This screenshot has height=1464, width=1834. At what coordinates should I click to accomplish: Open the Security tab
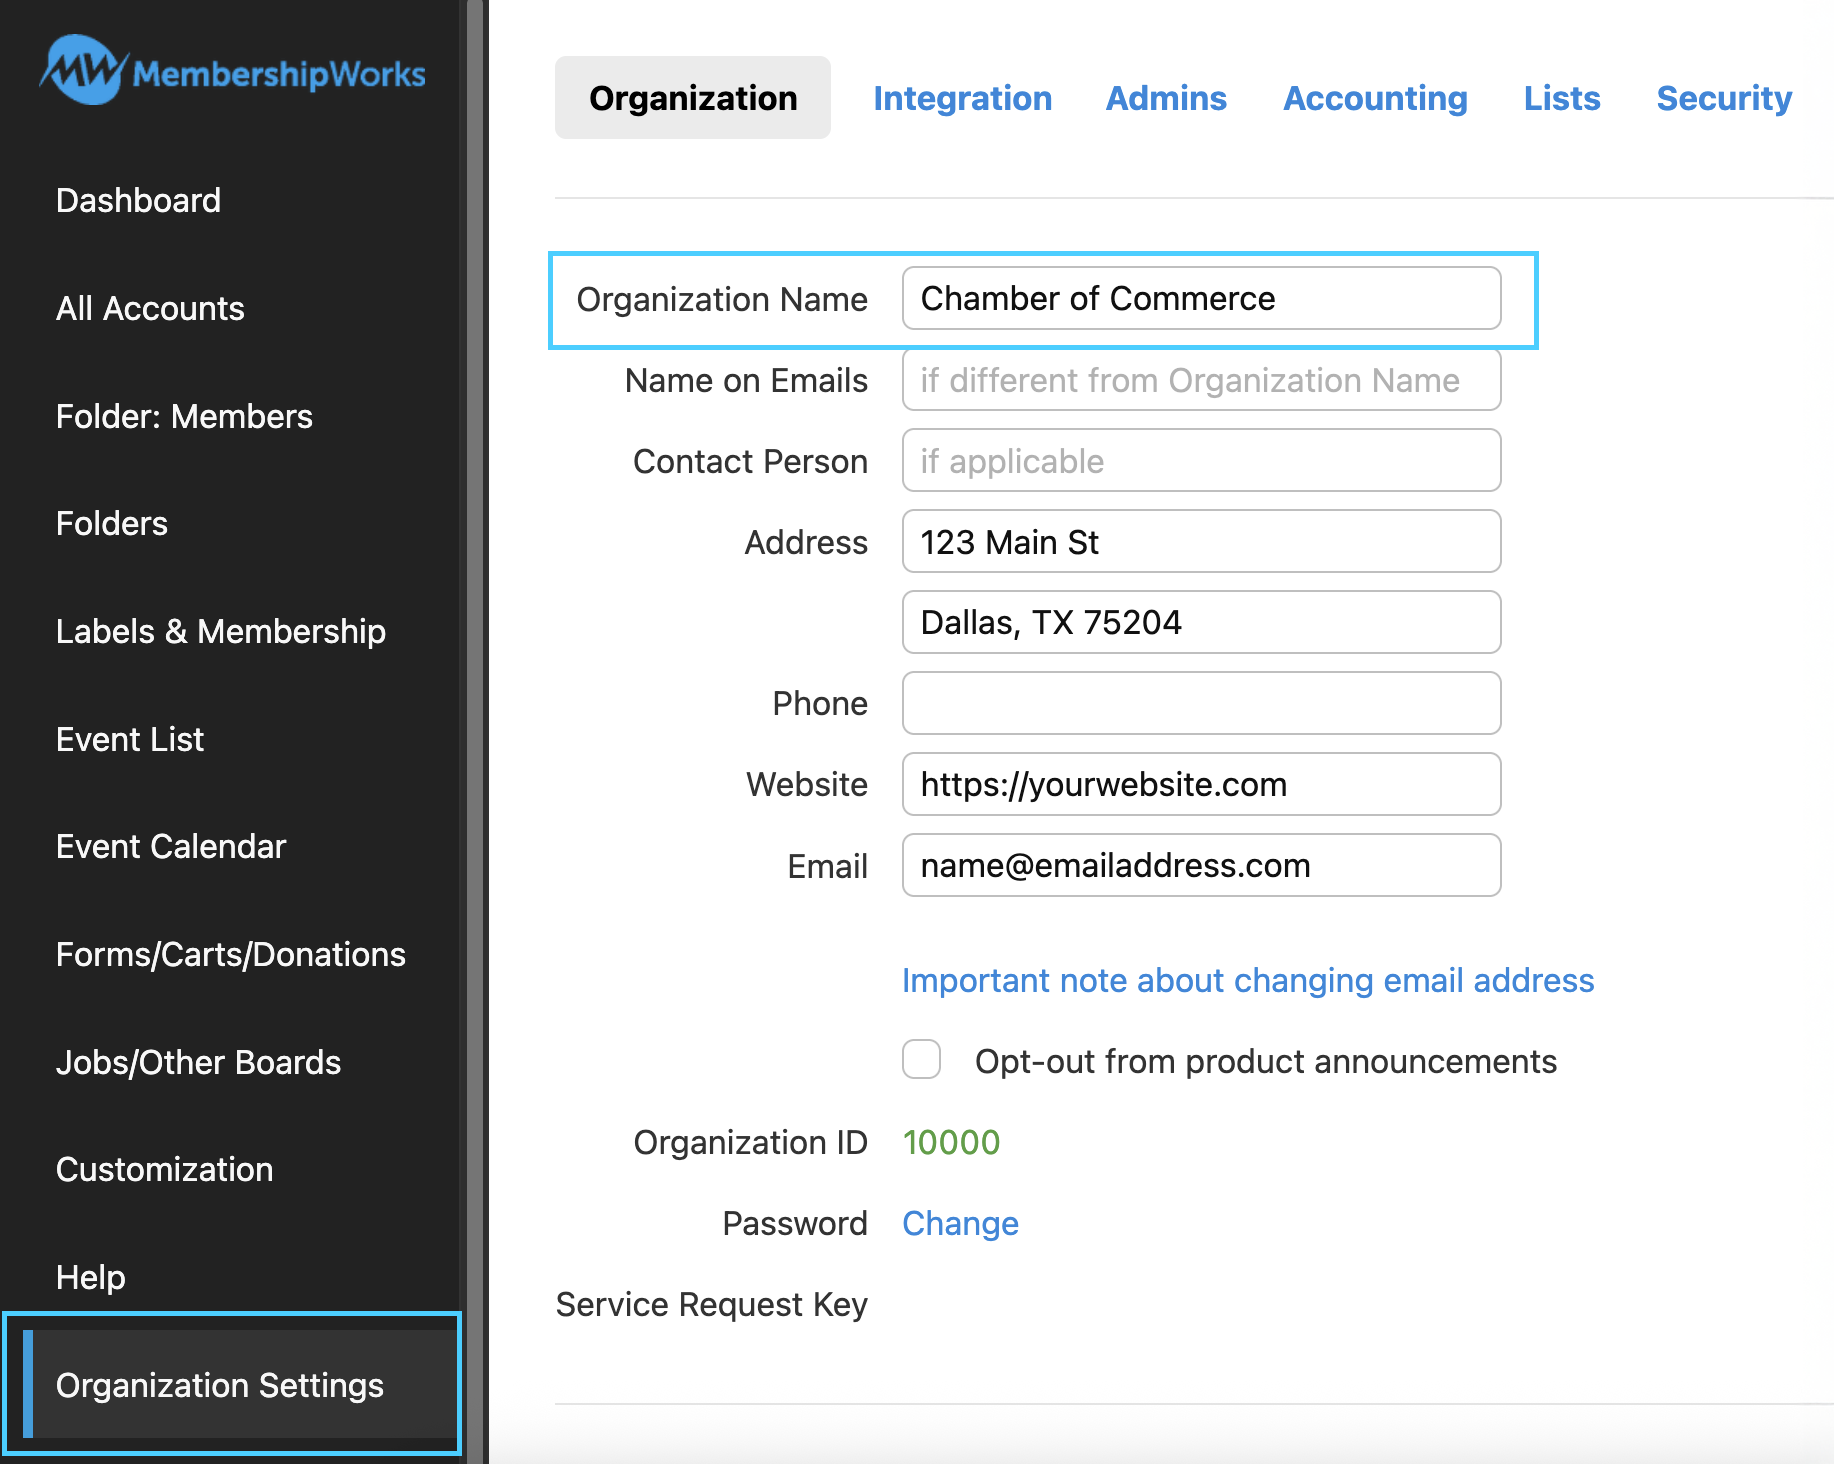[x=1723, y=98]
